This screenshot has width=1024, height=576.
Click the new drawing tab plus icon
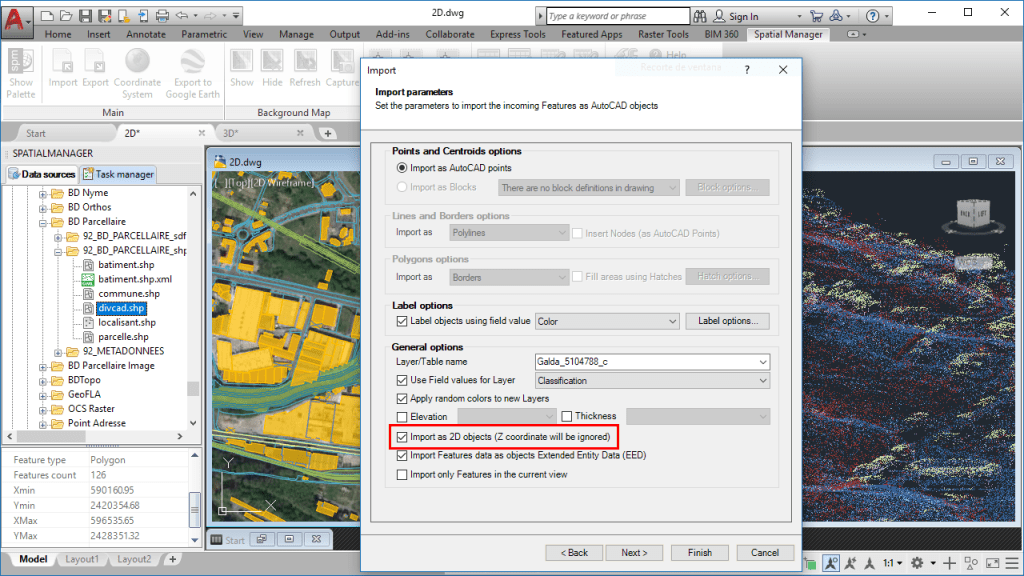coord(328,133)
